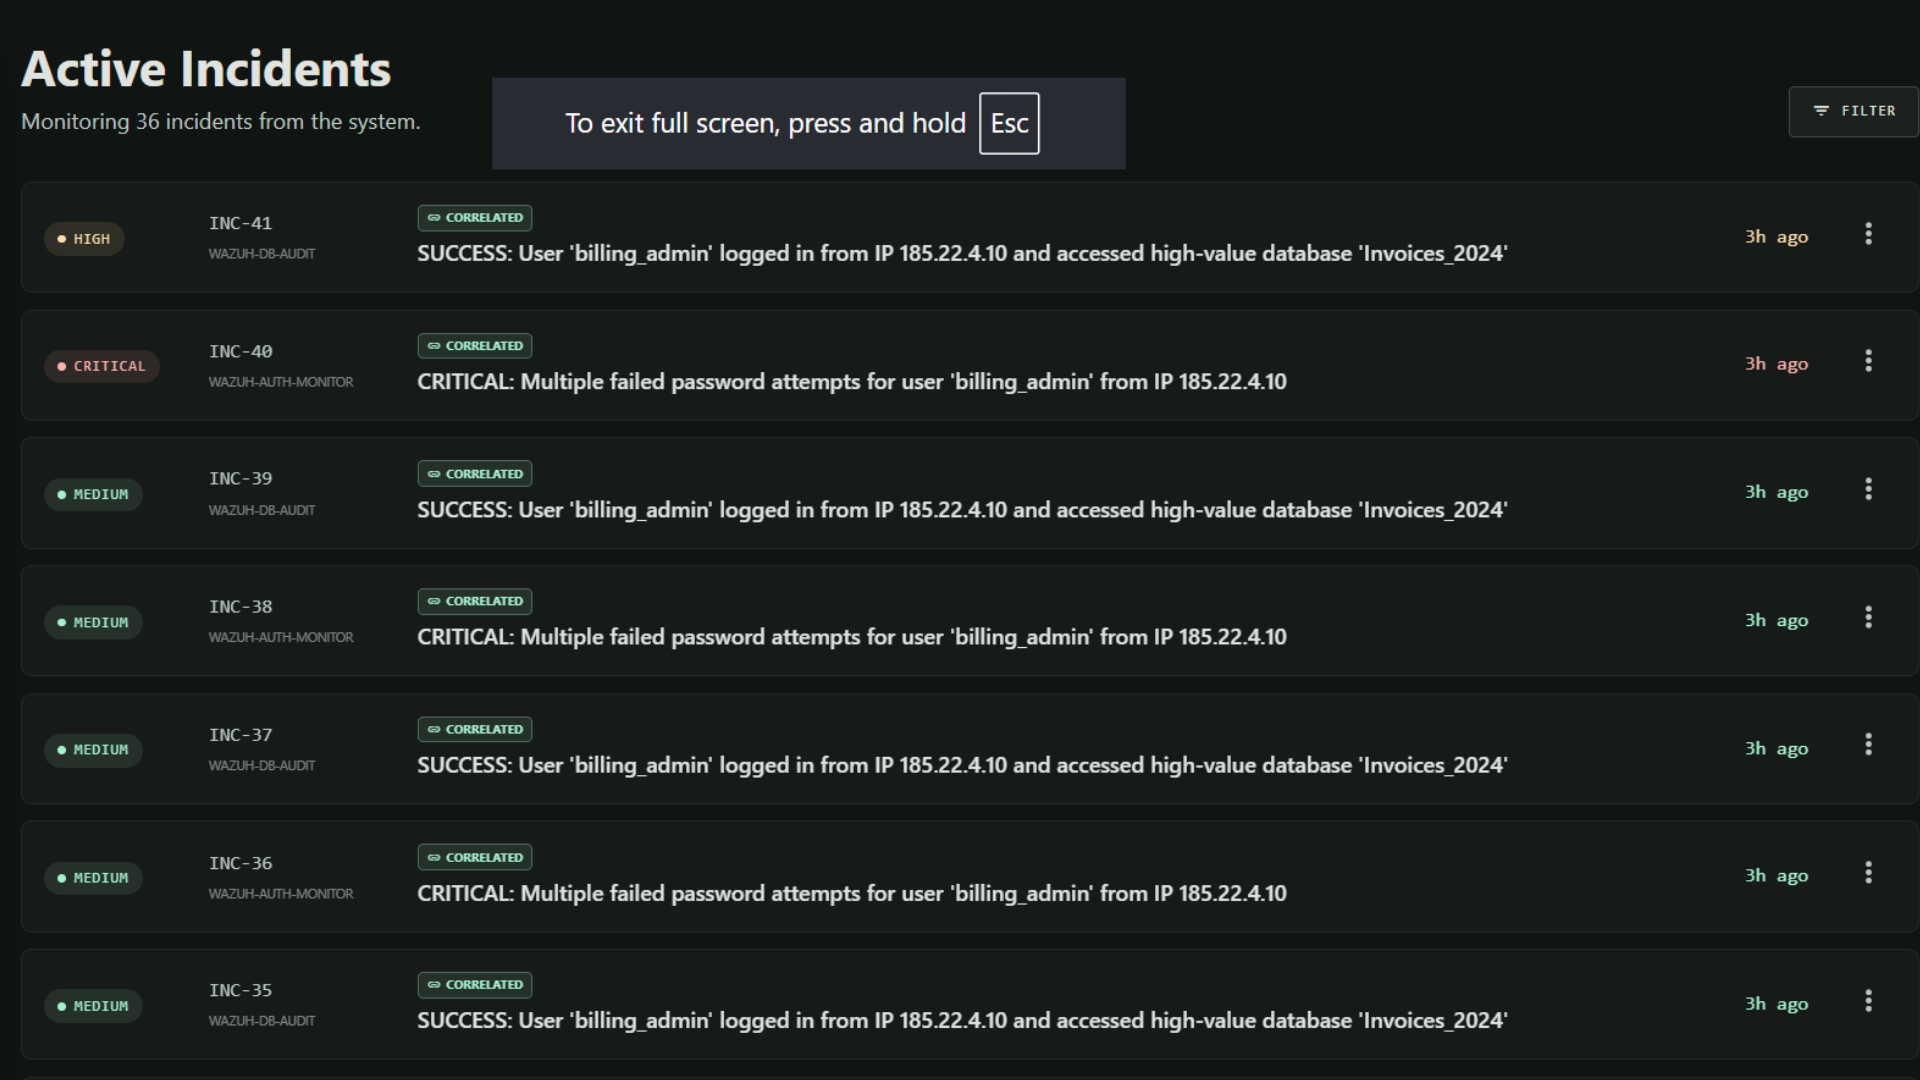This screenshot has width=1920, height=1080.
Task: Click the CORRELATED tag on INC-35
Action: pyautogui.click(x=475, y=985)
